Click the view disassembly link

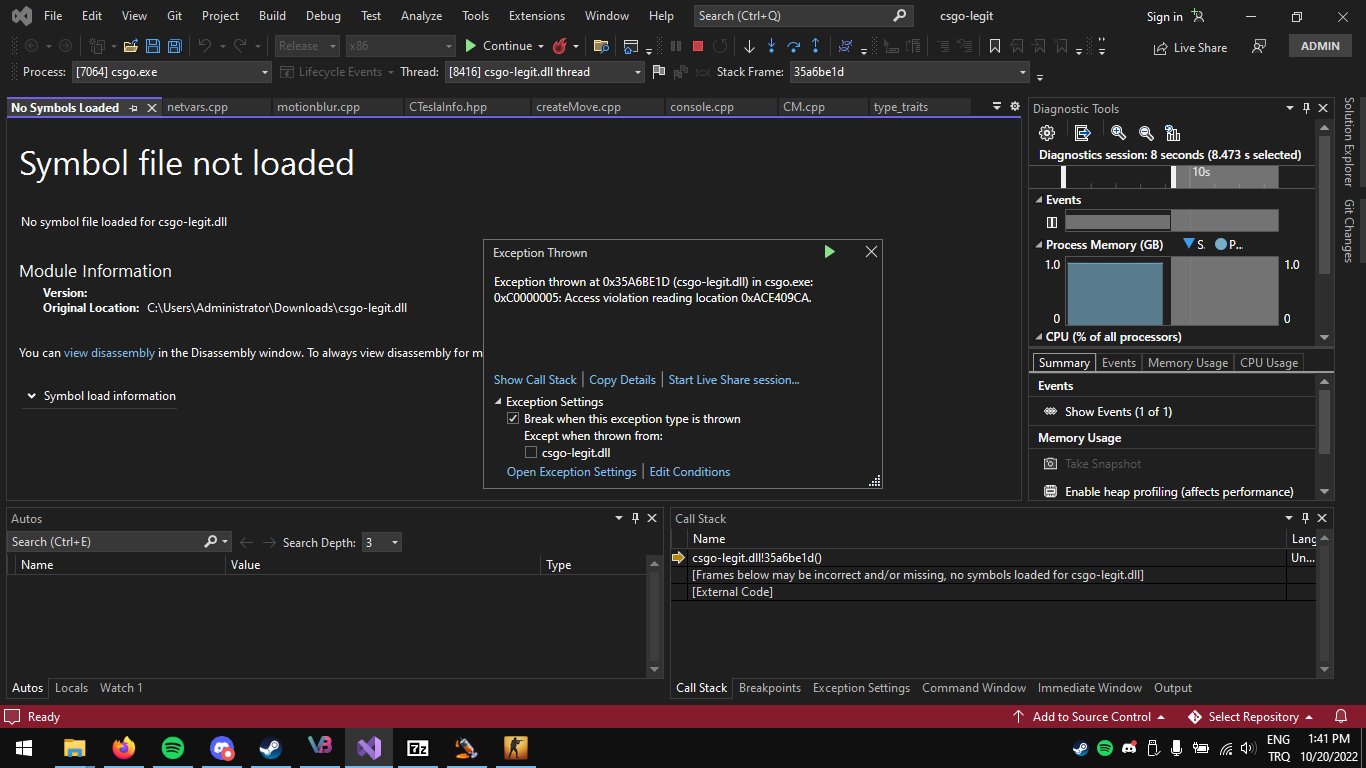[109, 352]
